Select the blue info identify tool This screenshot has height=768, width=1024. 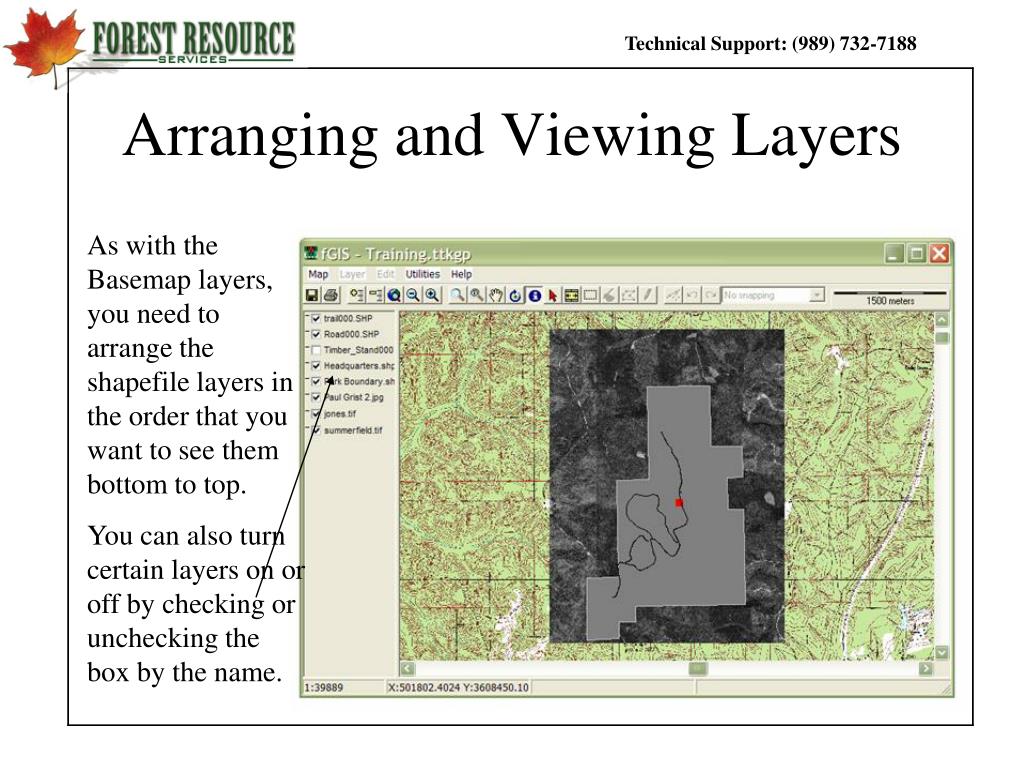point(534,296)
